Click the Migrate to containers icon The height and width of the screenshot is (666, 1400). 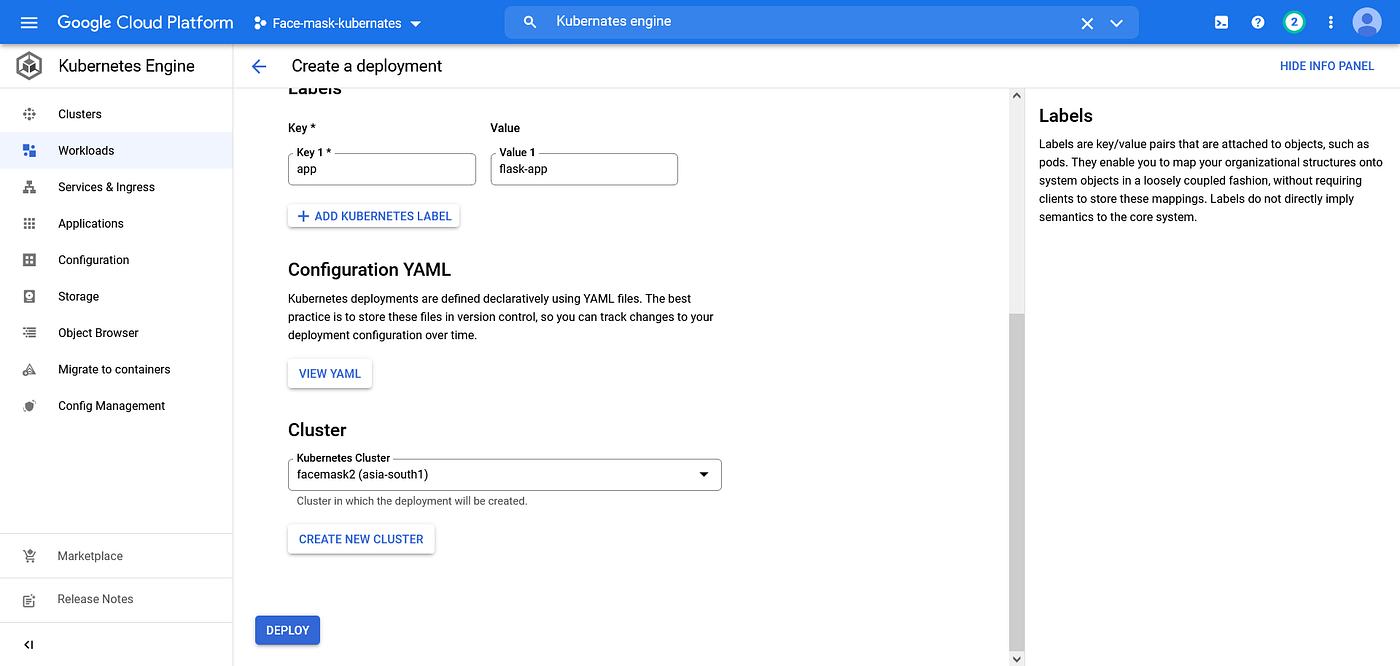(x=29, y=369)
